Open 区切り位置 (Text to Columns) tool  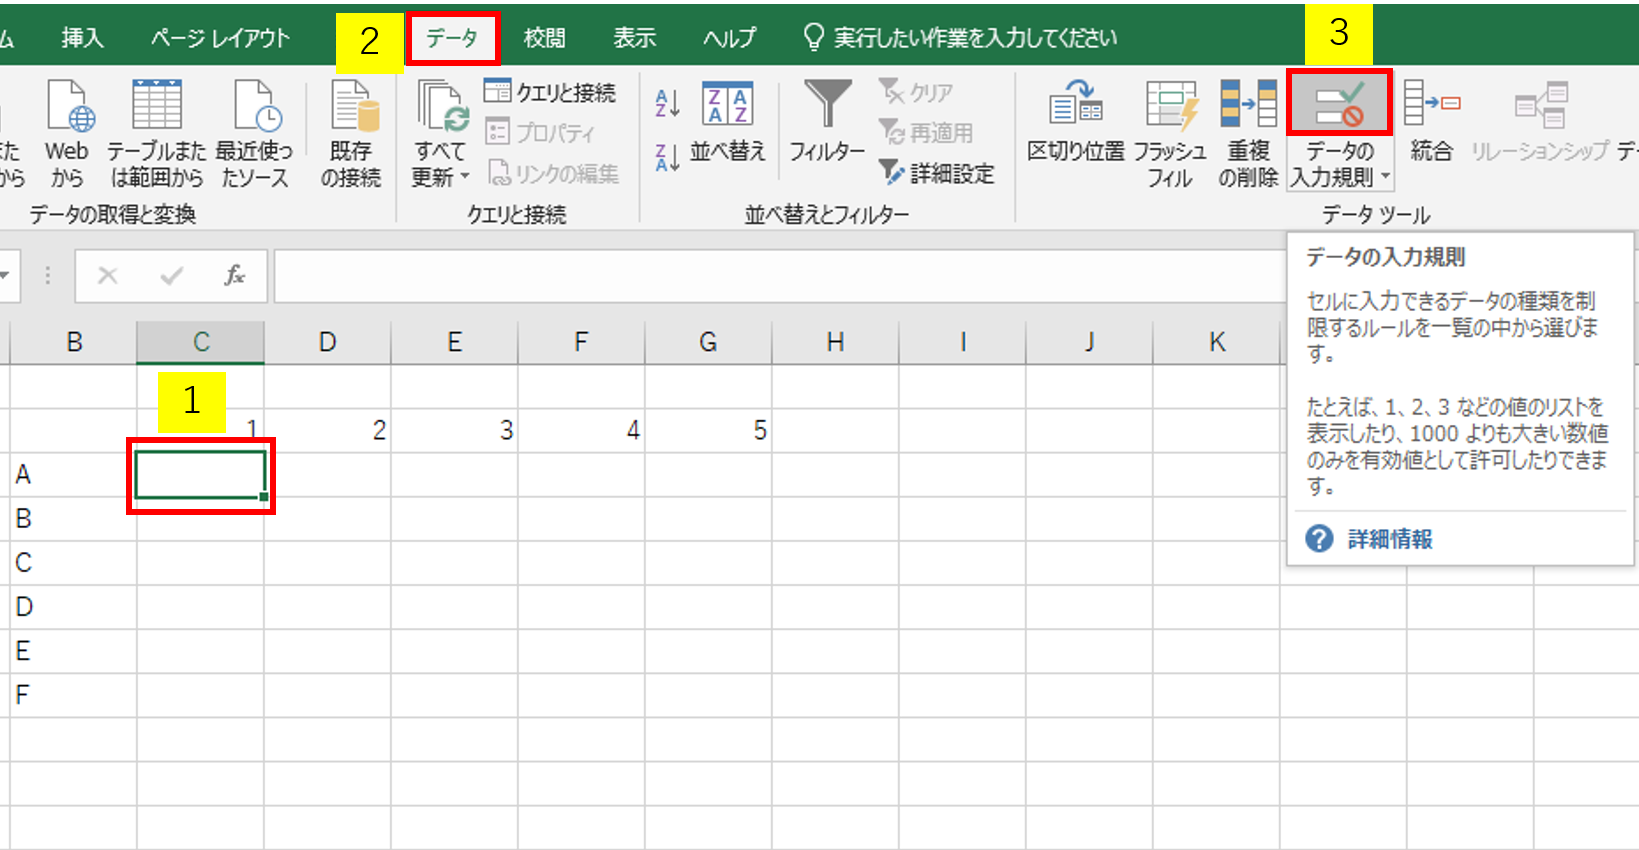click(x=1076, y=105)
